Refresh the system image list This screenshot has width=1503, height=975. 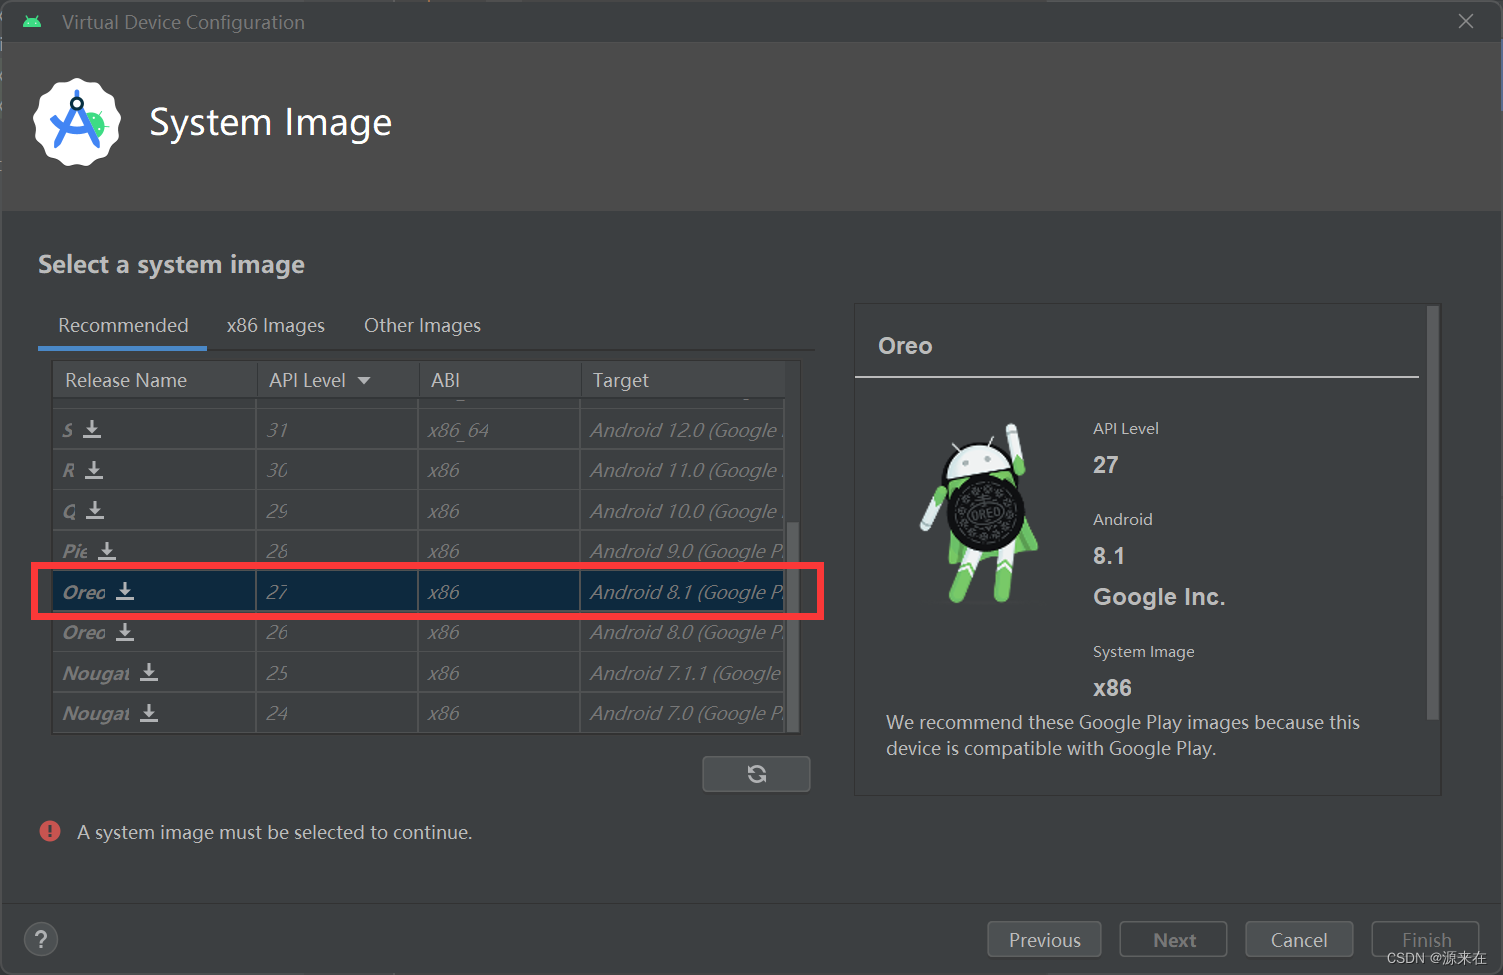click(x=756, y=773)
